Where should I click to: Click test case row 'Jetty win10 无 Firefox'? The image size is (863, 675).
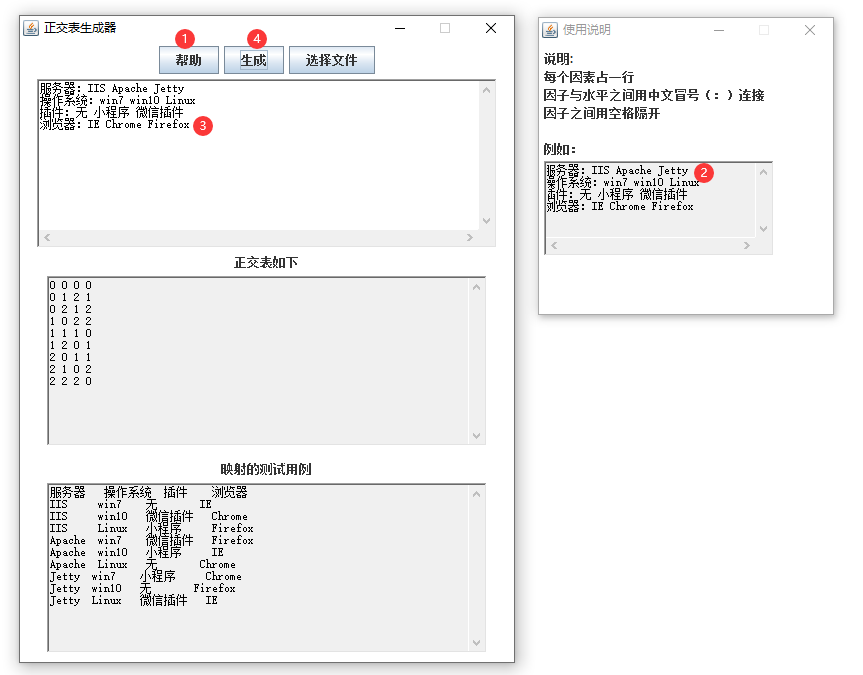tap(143, 589)
